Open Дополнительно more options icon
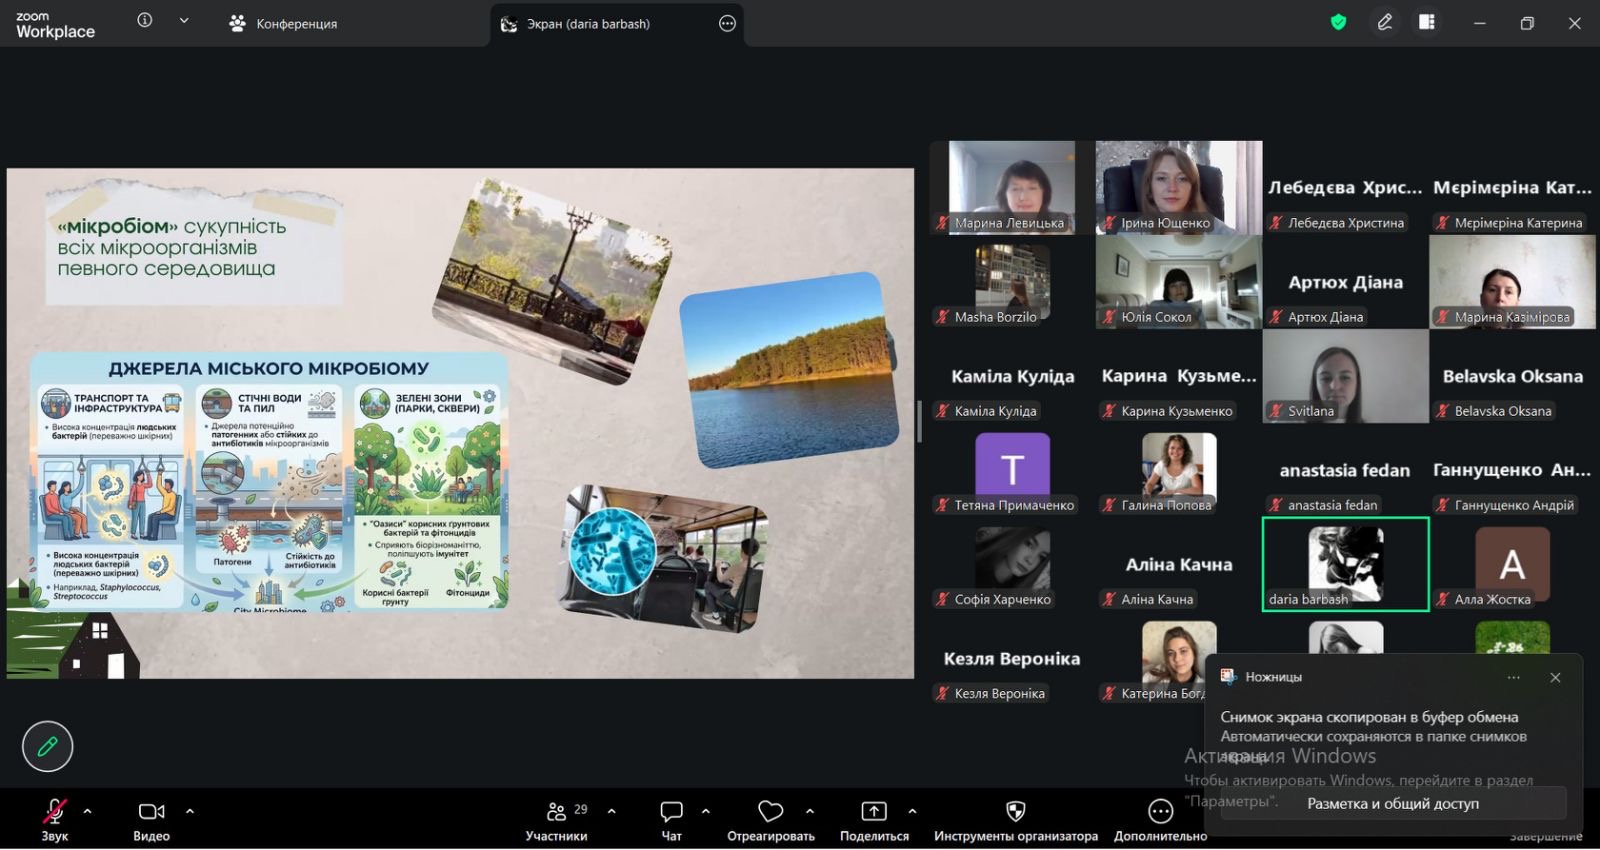This screenshot has height=850, width=1600. pos(1160,812)
